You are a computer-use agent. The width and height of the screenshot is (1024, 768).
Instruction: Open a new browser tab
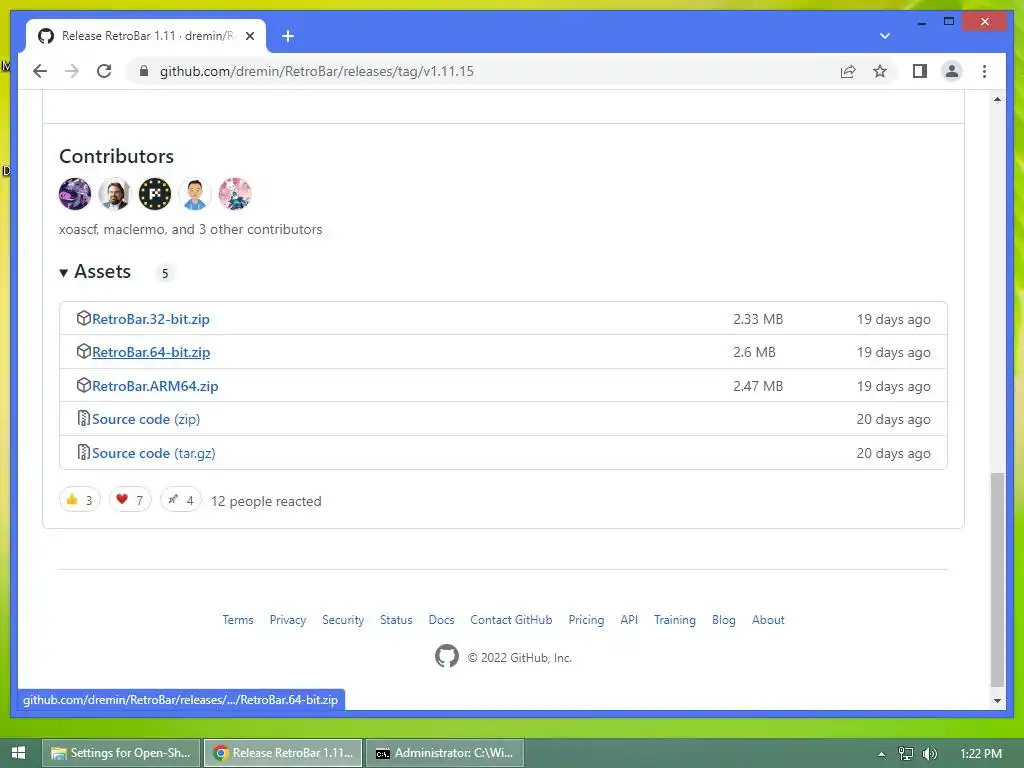287,36
